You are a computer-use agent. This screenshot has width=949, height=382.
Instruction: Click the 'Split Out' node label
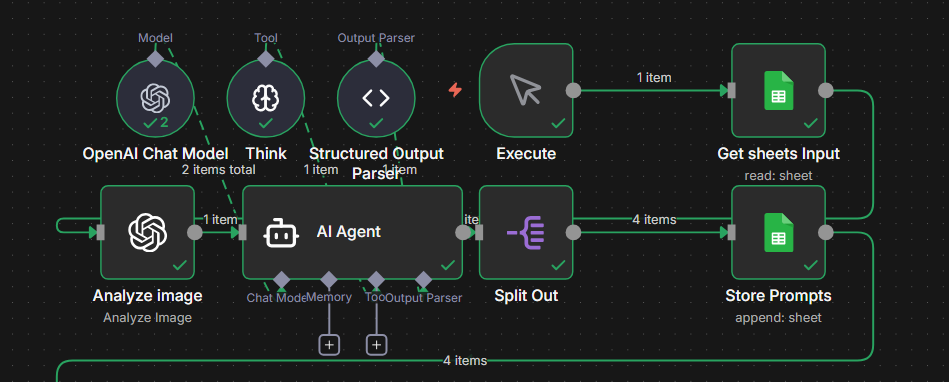click(526, 296)
